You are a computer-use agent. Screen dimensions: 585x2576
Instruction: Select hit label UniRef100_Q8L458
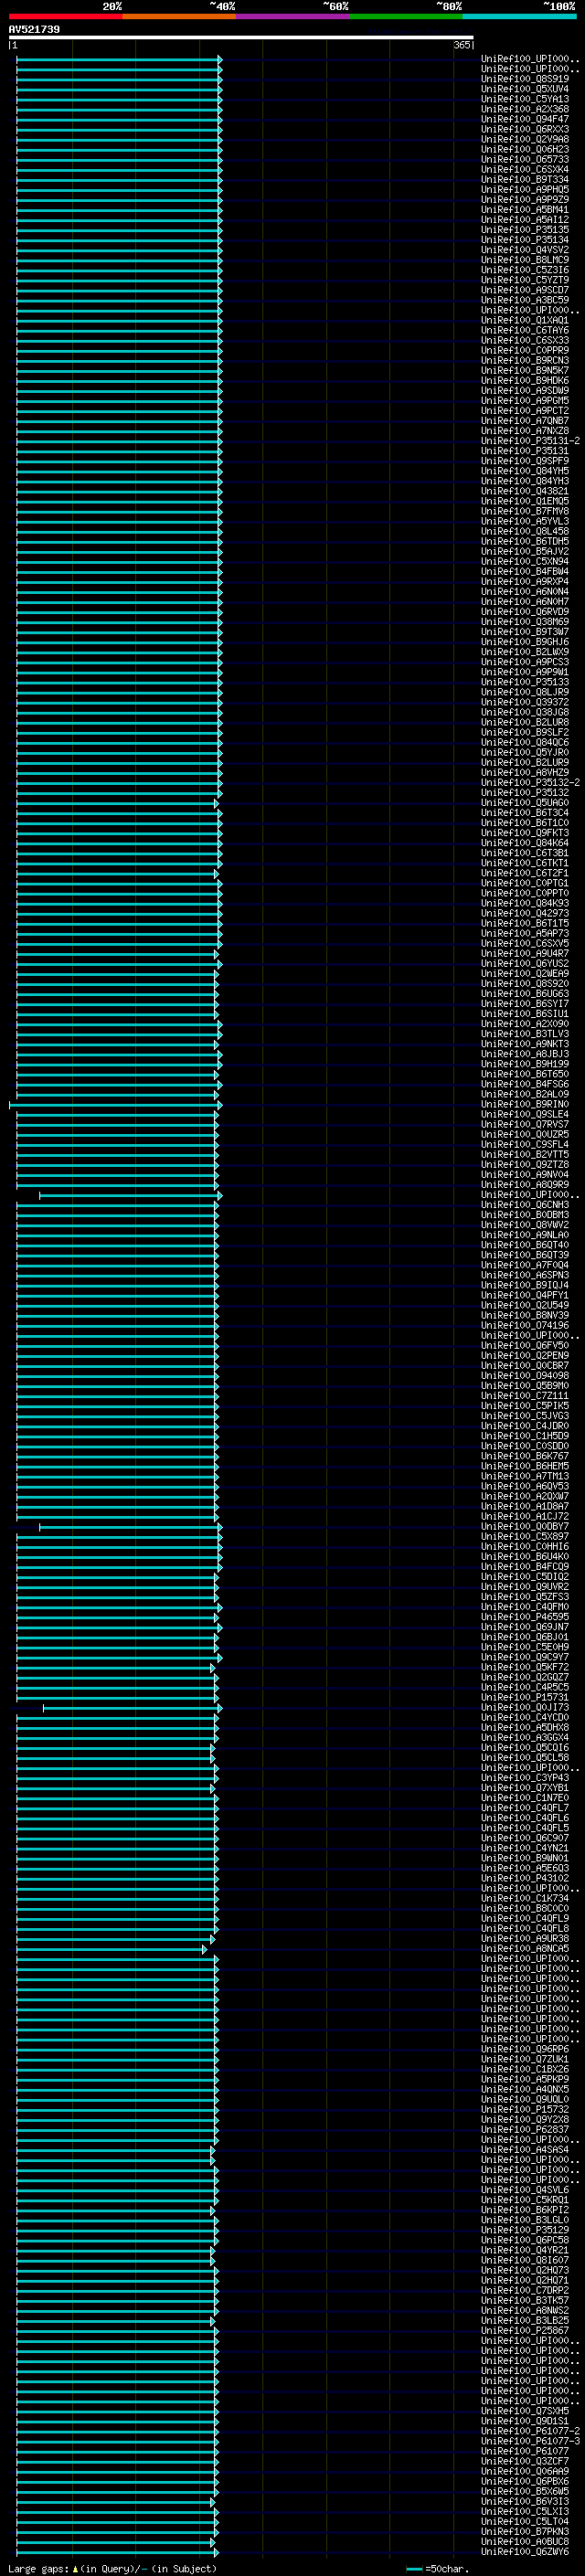(x=525, y=531)
